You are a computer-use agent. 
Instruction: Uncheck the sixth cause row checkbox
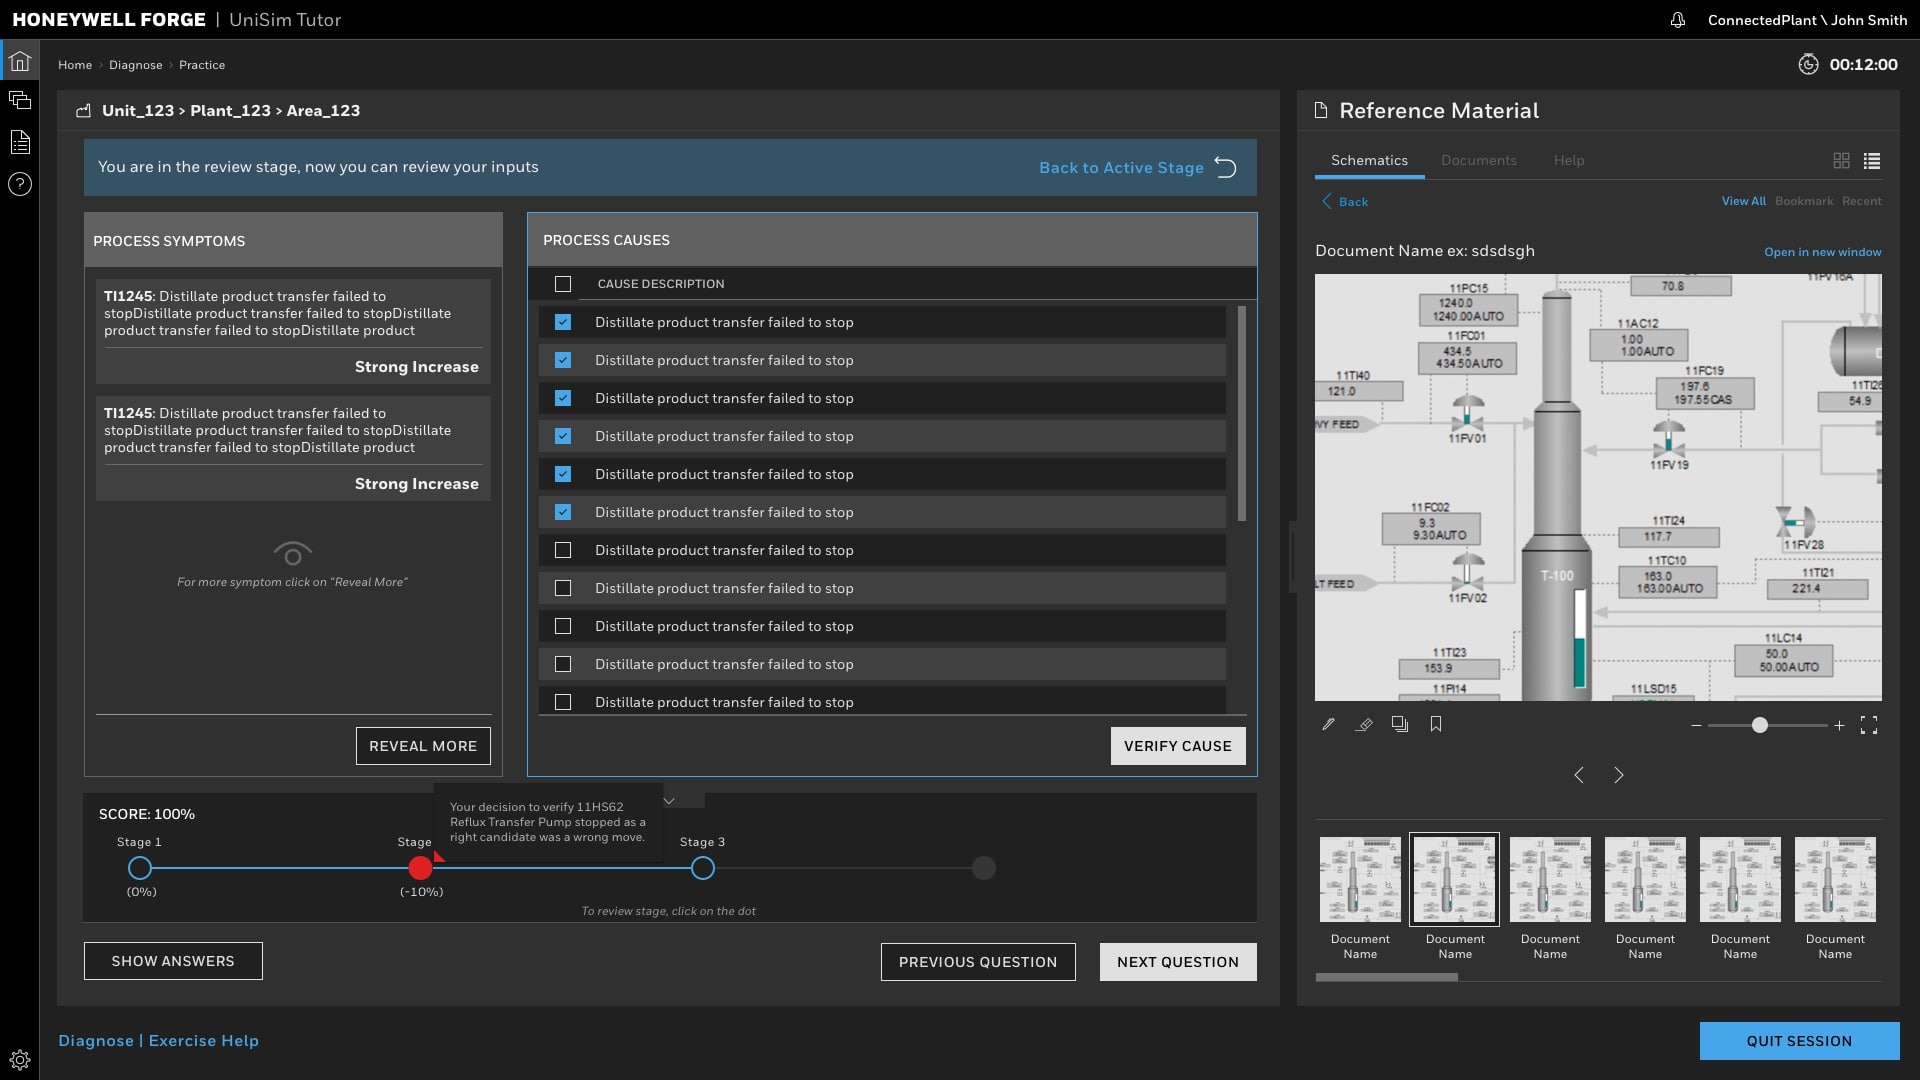coord(563,512)
